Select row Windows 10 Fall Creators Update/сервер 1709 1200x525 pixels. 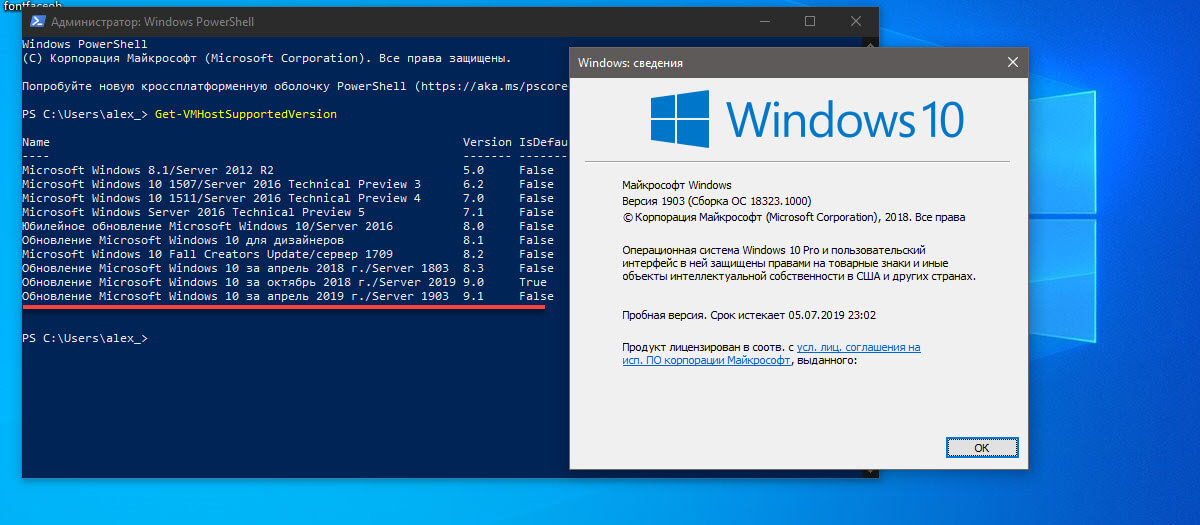click(x=288, y=254)
